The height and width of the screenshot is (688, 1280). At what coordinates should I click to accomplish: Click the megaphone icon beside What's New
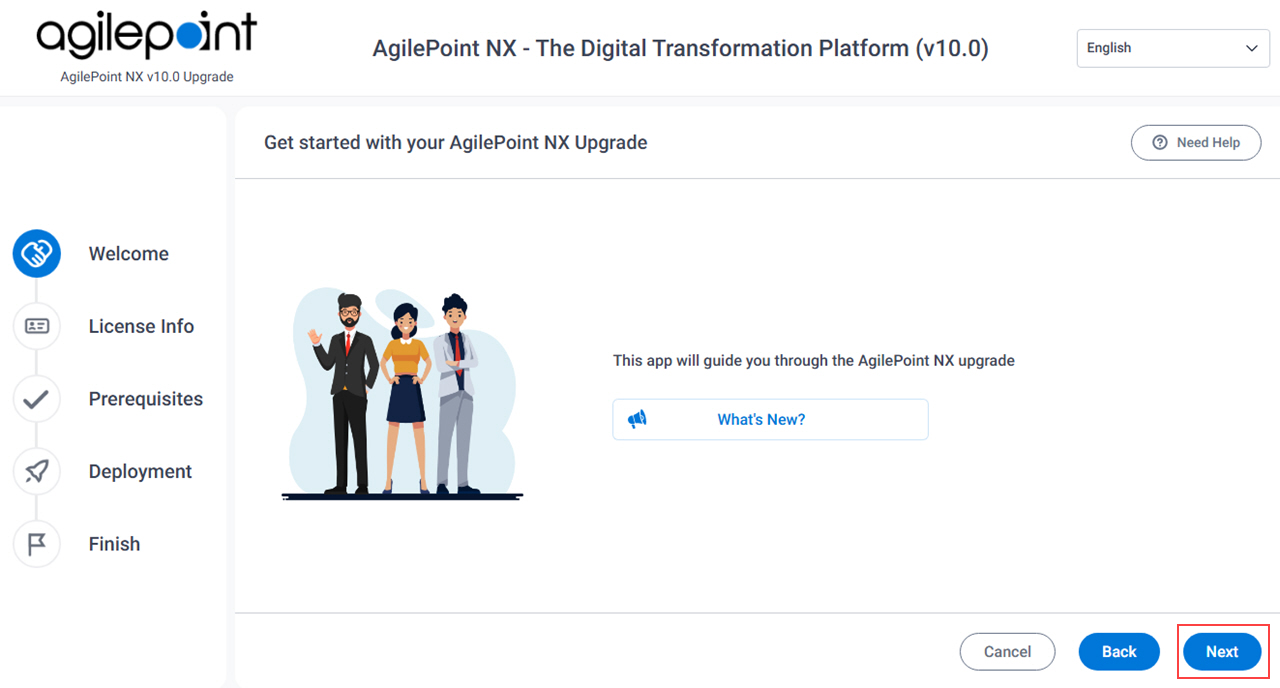(x=637, y=419)
